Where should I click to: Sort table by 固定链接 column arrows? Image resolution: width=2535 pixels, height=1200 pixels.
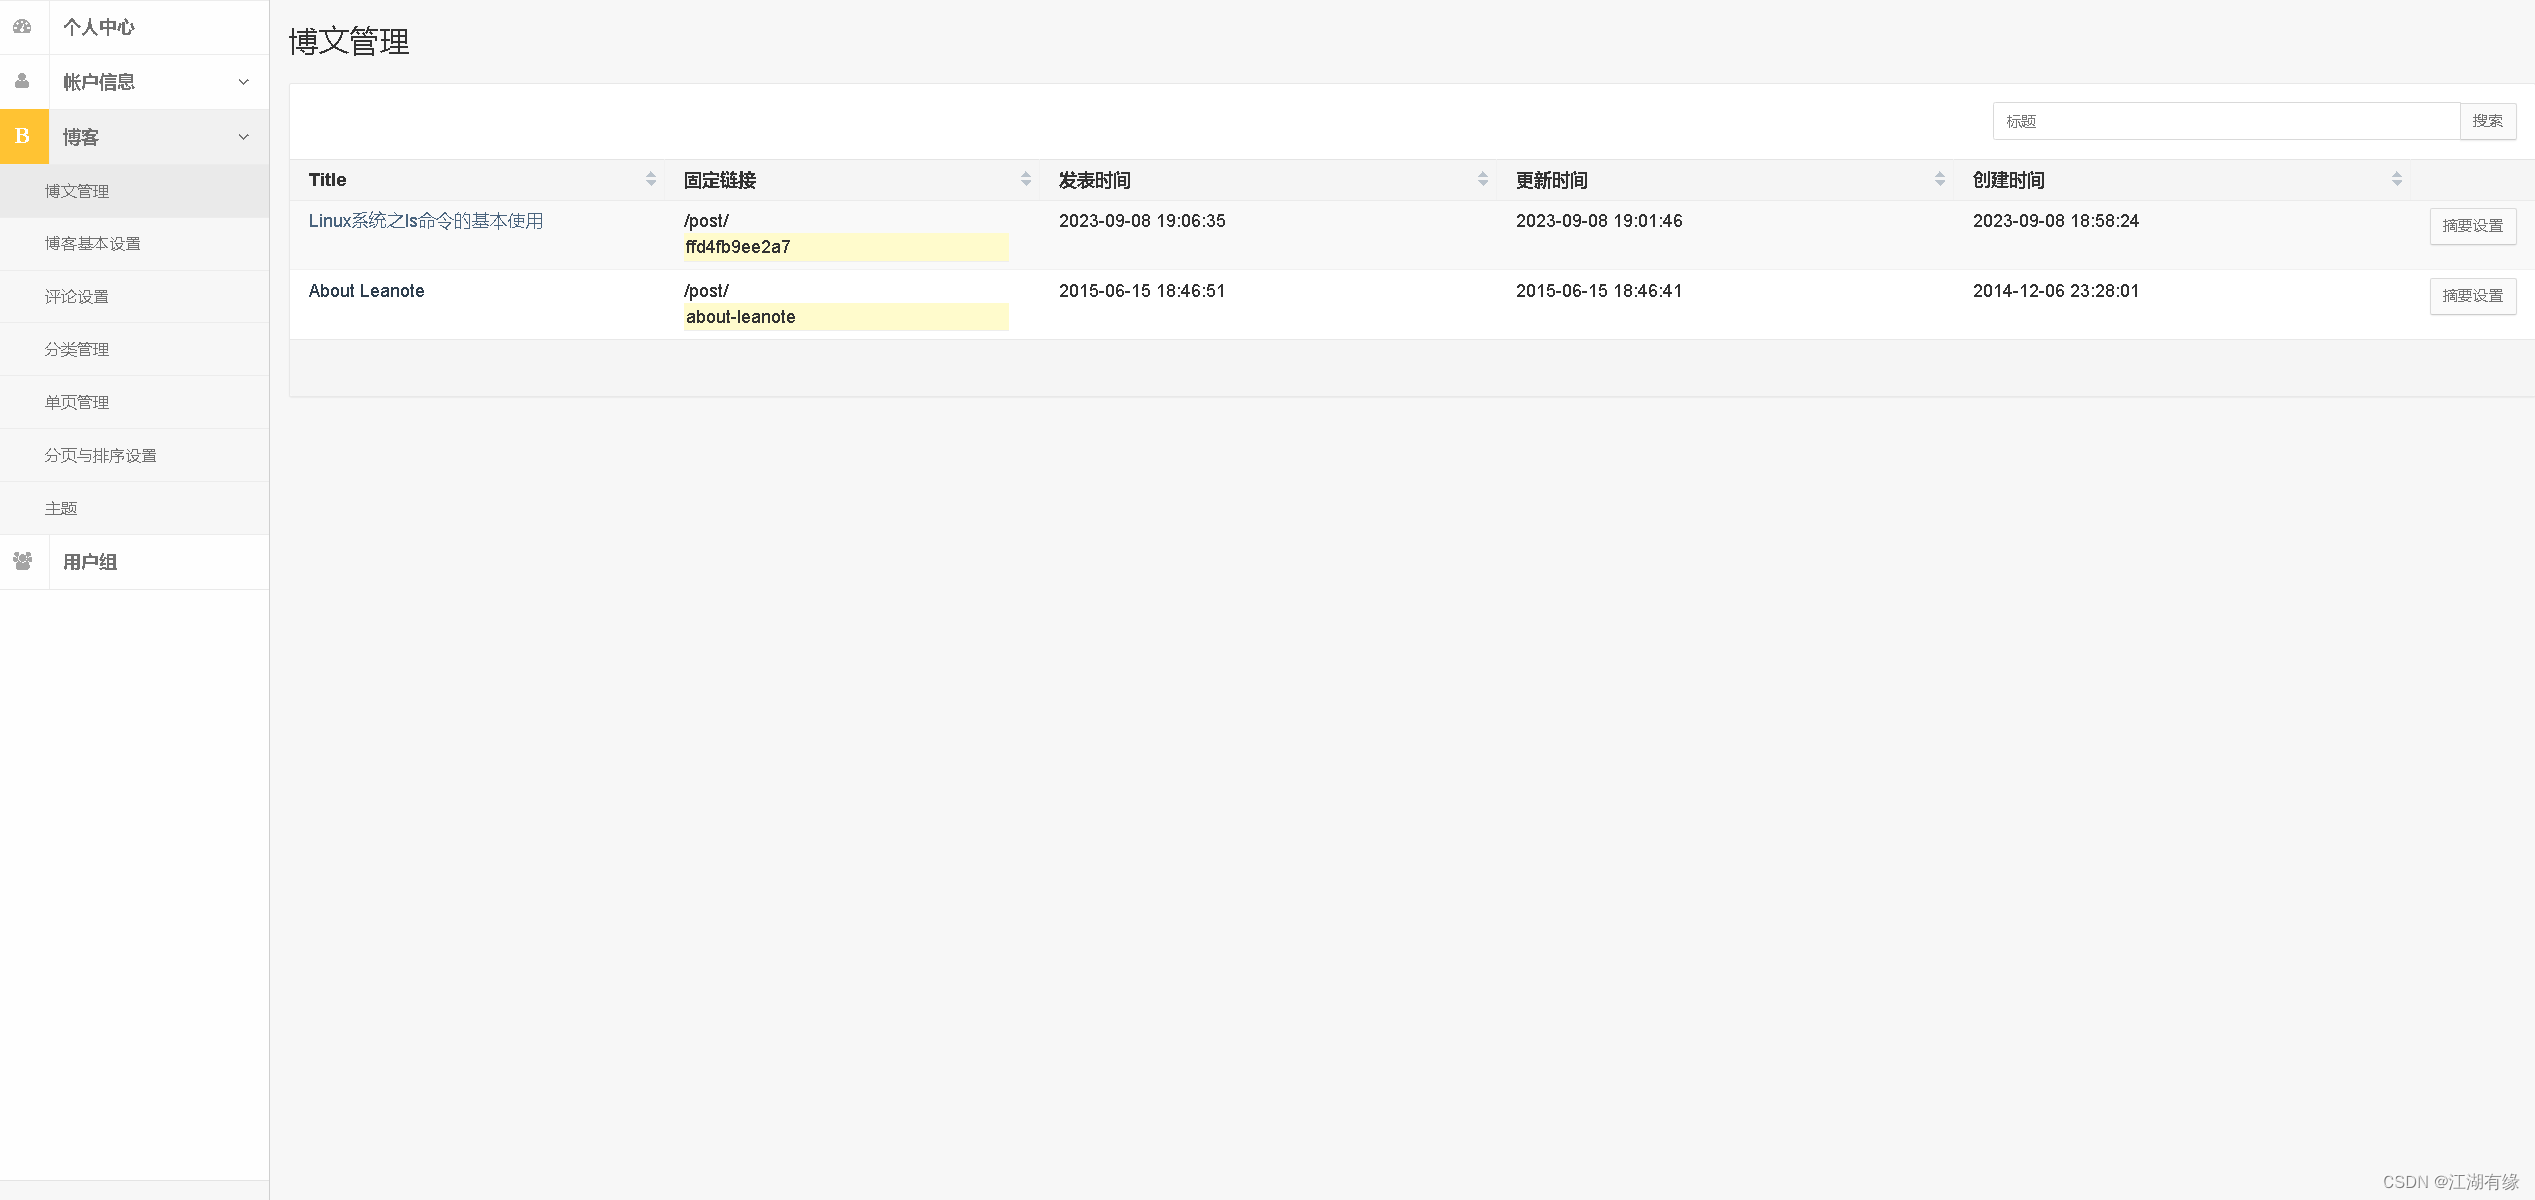click(x=1026, y=179)
